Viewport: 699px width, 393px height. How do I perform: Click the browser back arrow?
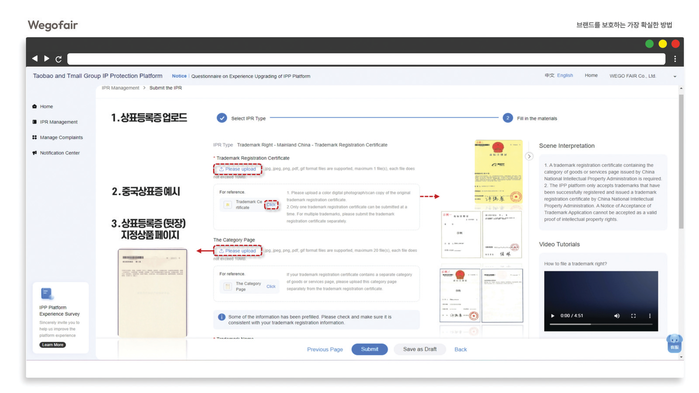pyautogui.click(x=35, y=58)
